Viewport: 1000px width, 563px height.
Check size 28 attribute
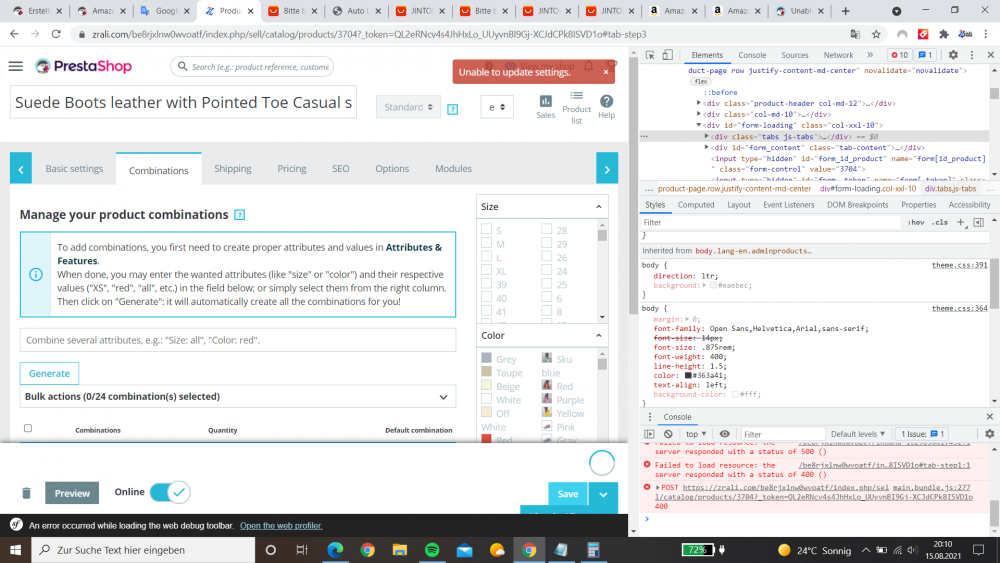tap(547, 229)
